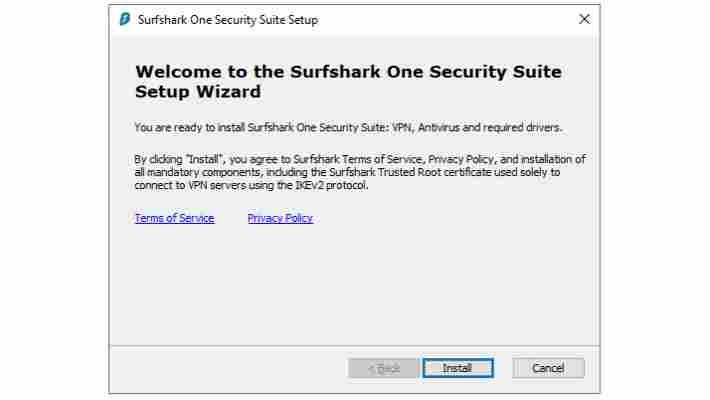
Task: Click empty title bar space before close button
Action: (446, 19)
